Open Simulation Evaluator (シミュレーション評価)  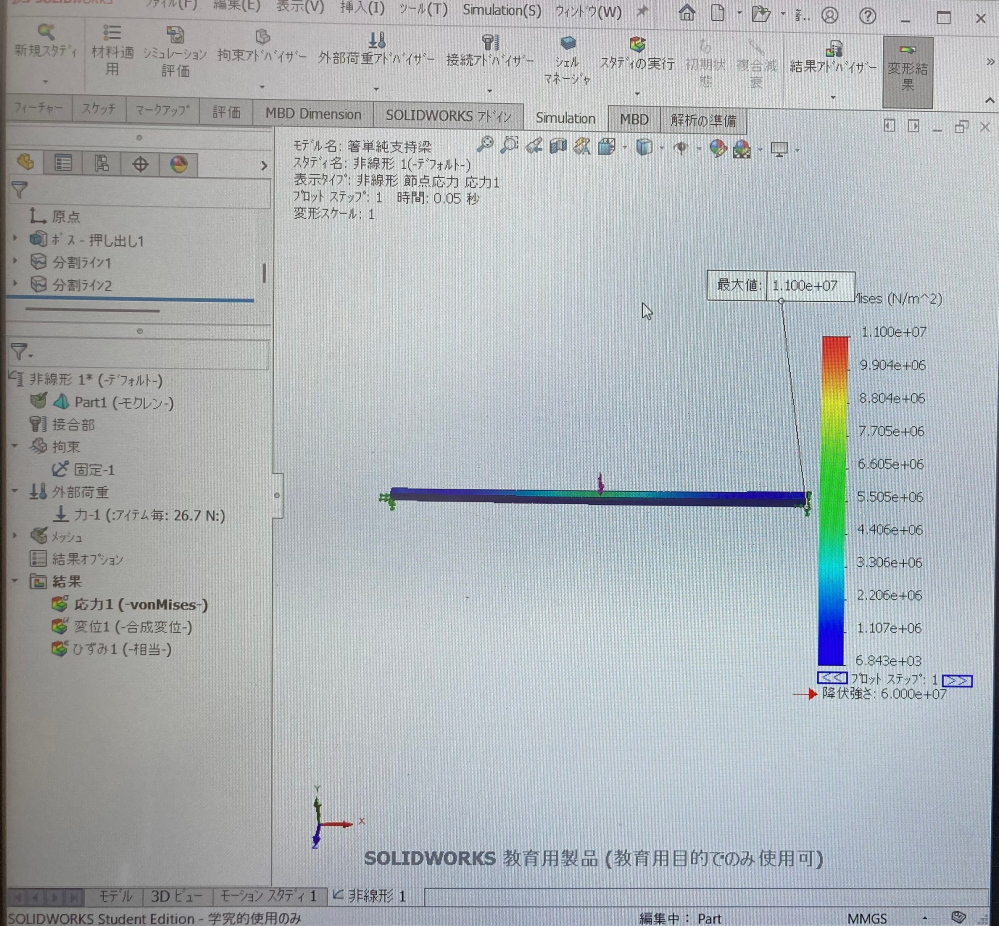tap(175, 52)
